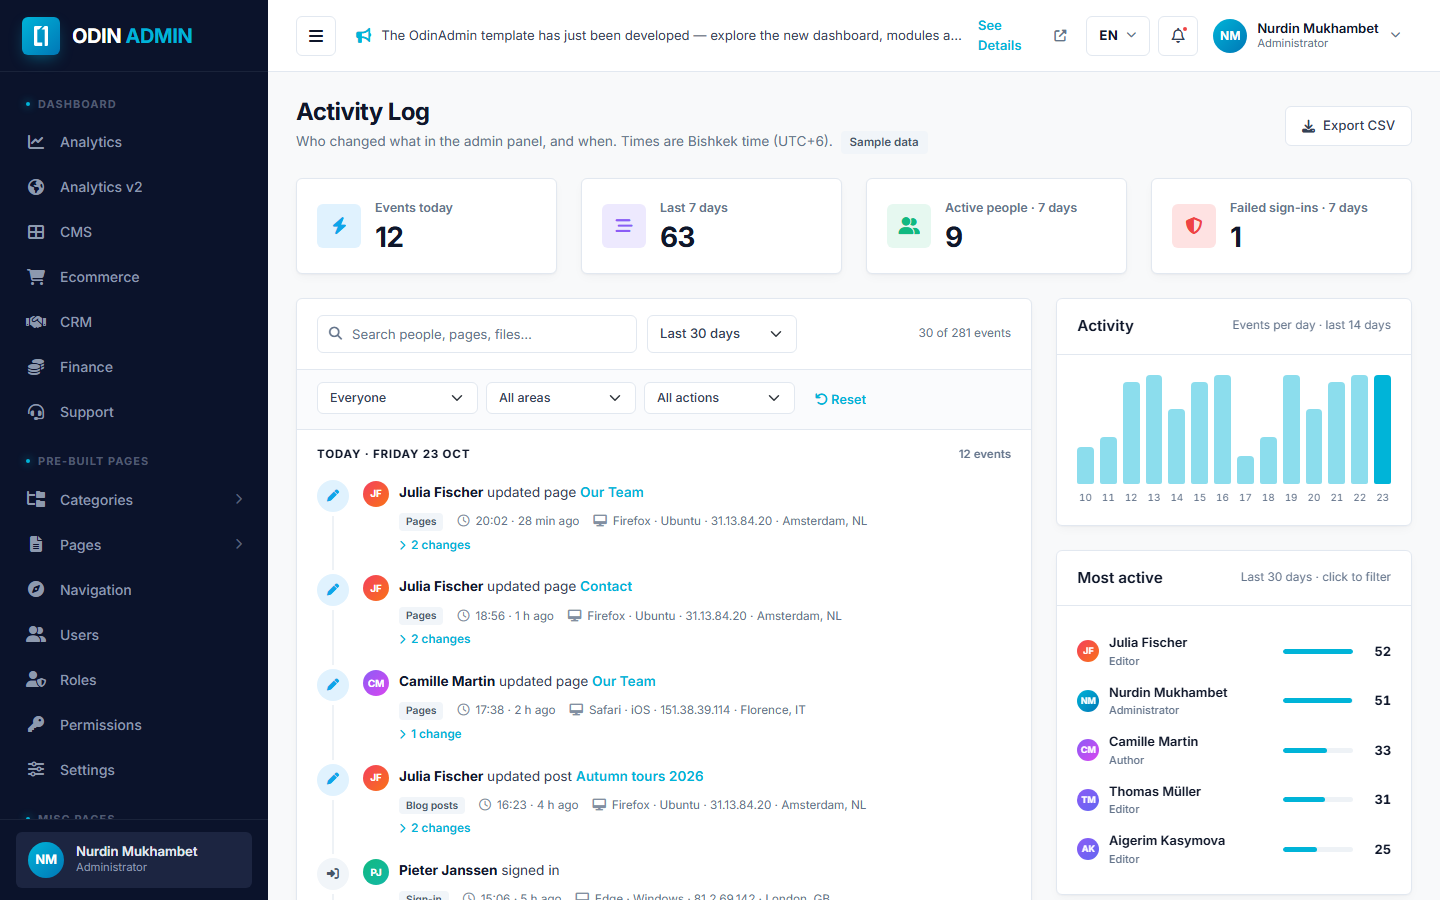Image resolution: width=1440 pixels, height=900 pixels.
Task: Open the All areas filter dropdown
Action: (x=561, y=398)
